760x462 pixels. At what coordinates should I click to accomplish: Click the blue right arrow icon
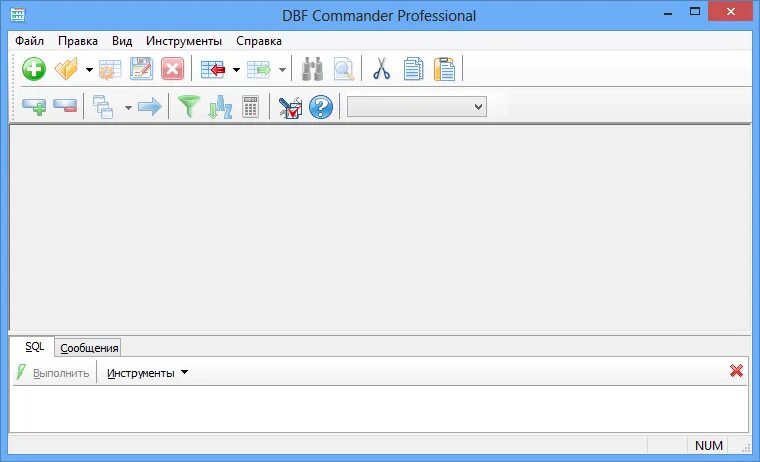(150, 107)
